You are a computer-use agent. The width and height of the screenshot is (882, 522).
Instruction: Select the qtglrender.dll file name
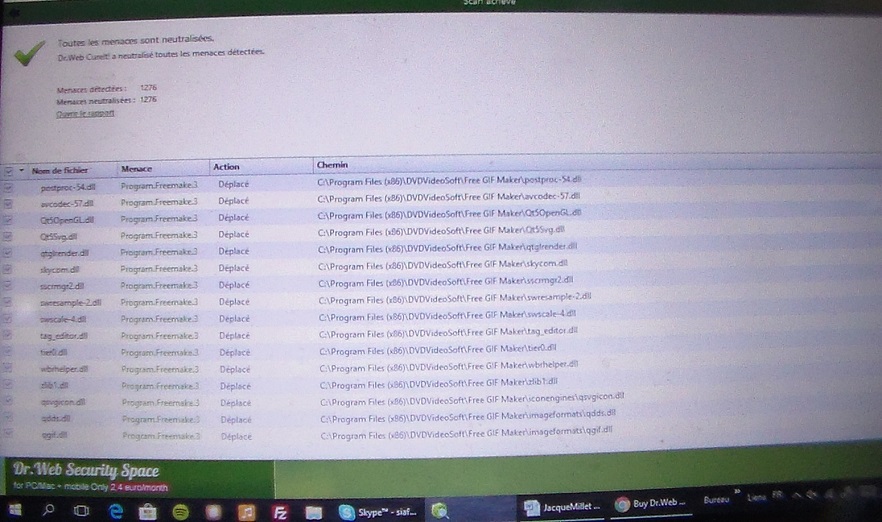[64, 253]
